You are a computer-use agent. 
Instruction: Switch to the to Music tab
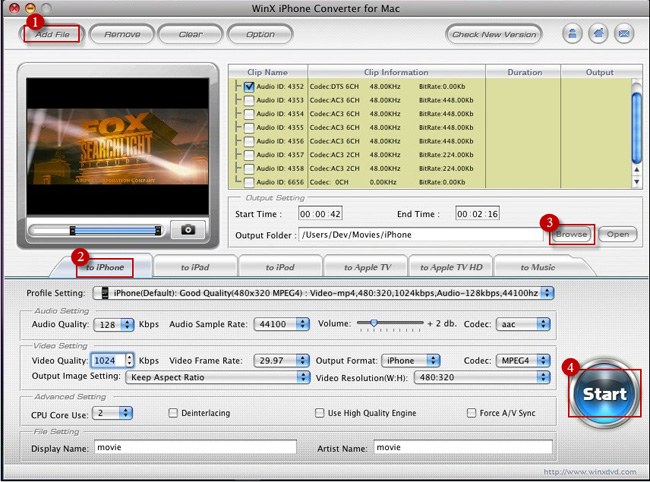tap(538, 267)
